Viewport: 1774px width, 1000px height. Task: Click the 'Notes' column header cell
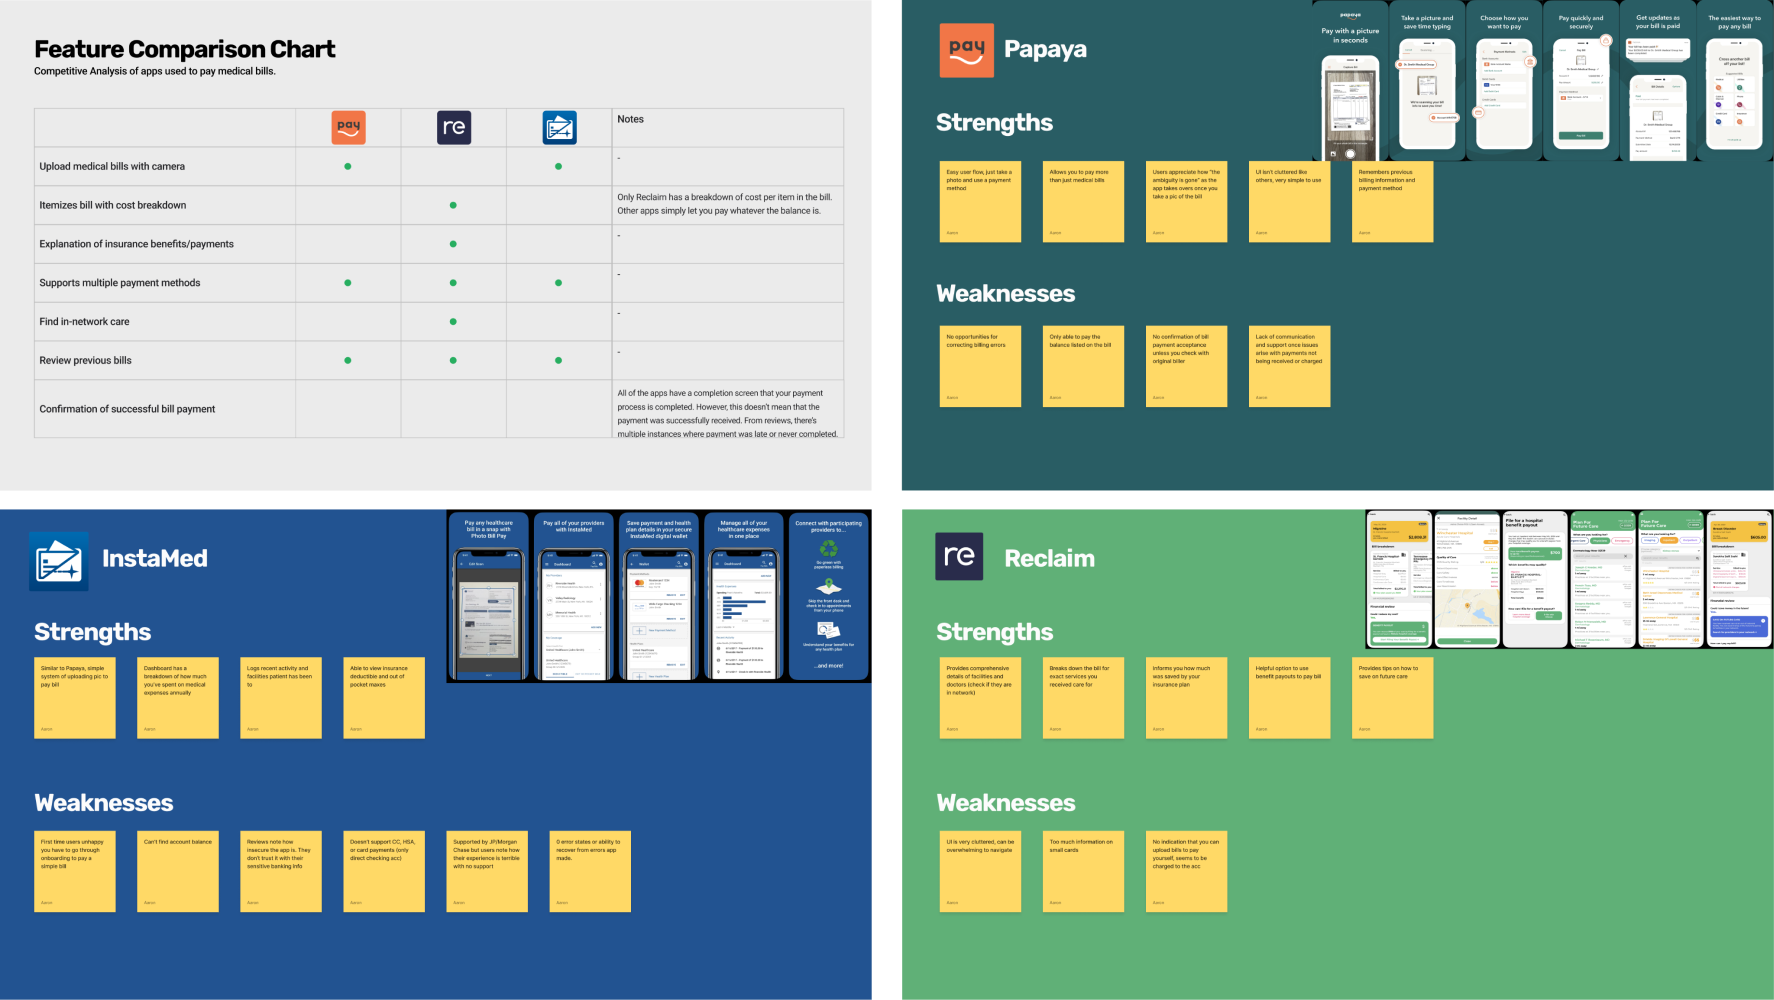coord(728,128)
